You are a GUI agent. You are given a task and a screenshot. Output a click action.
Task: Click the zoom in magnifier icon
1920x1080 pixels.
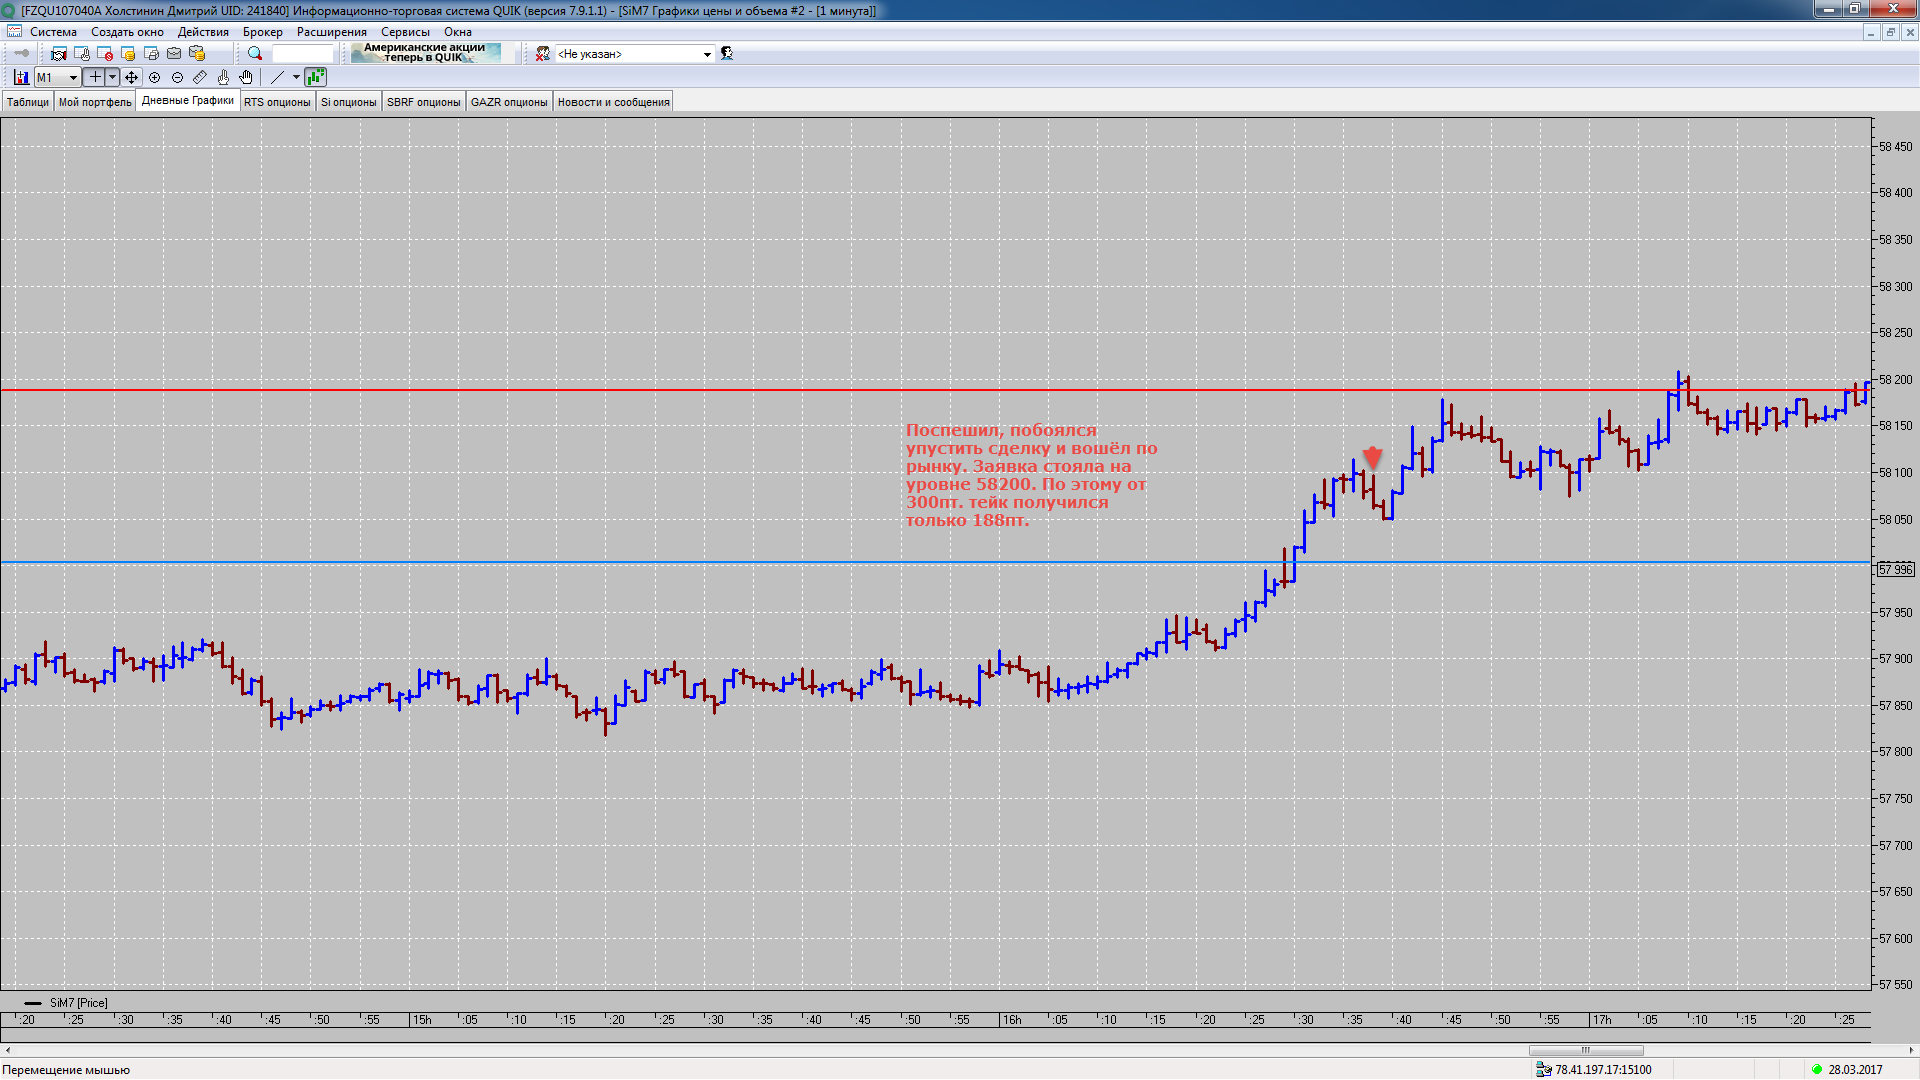click(x=155, y=78)
